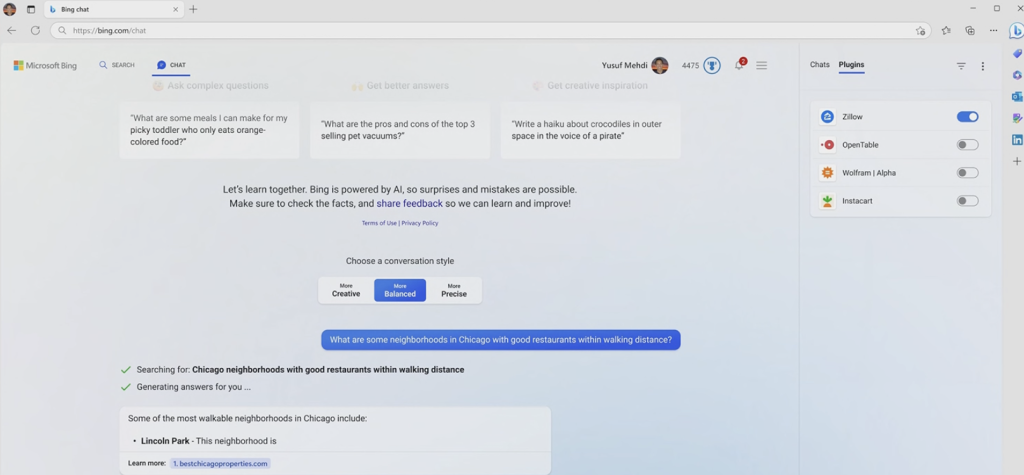The height and width of the screenshot is (475, 1024).
Task: Click the Wolfram | Alpha plugin name
Action: 869,173
